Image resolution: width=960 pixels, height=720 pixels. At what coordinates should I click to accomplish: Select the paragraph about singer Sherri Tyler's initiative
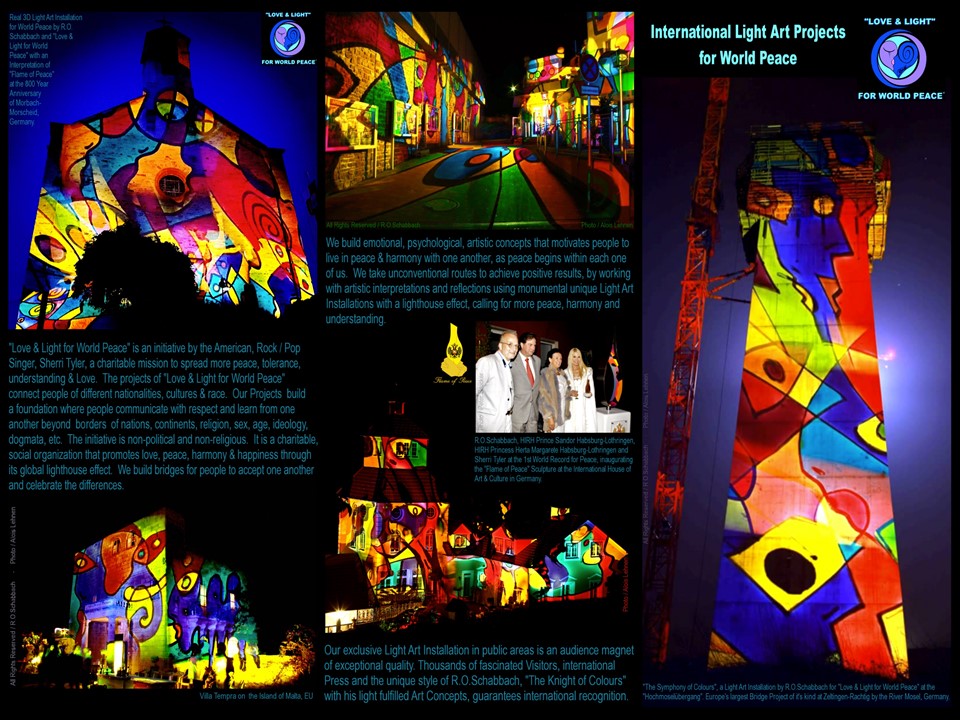(163, 416)
